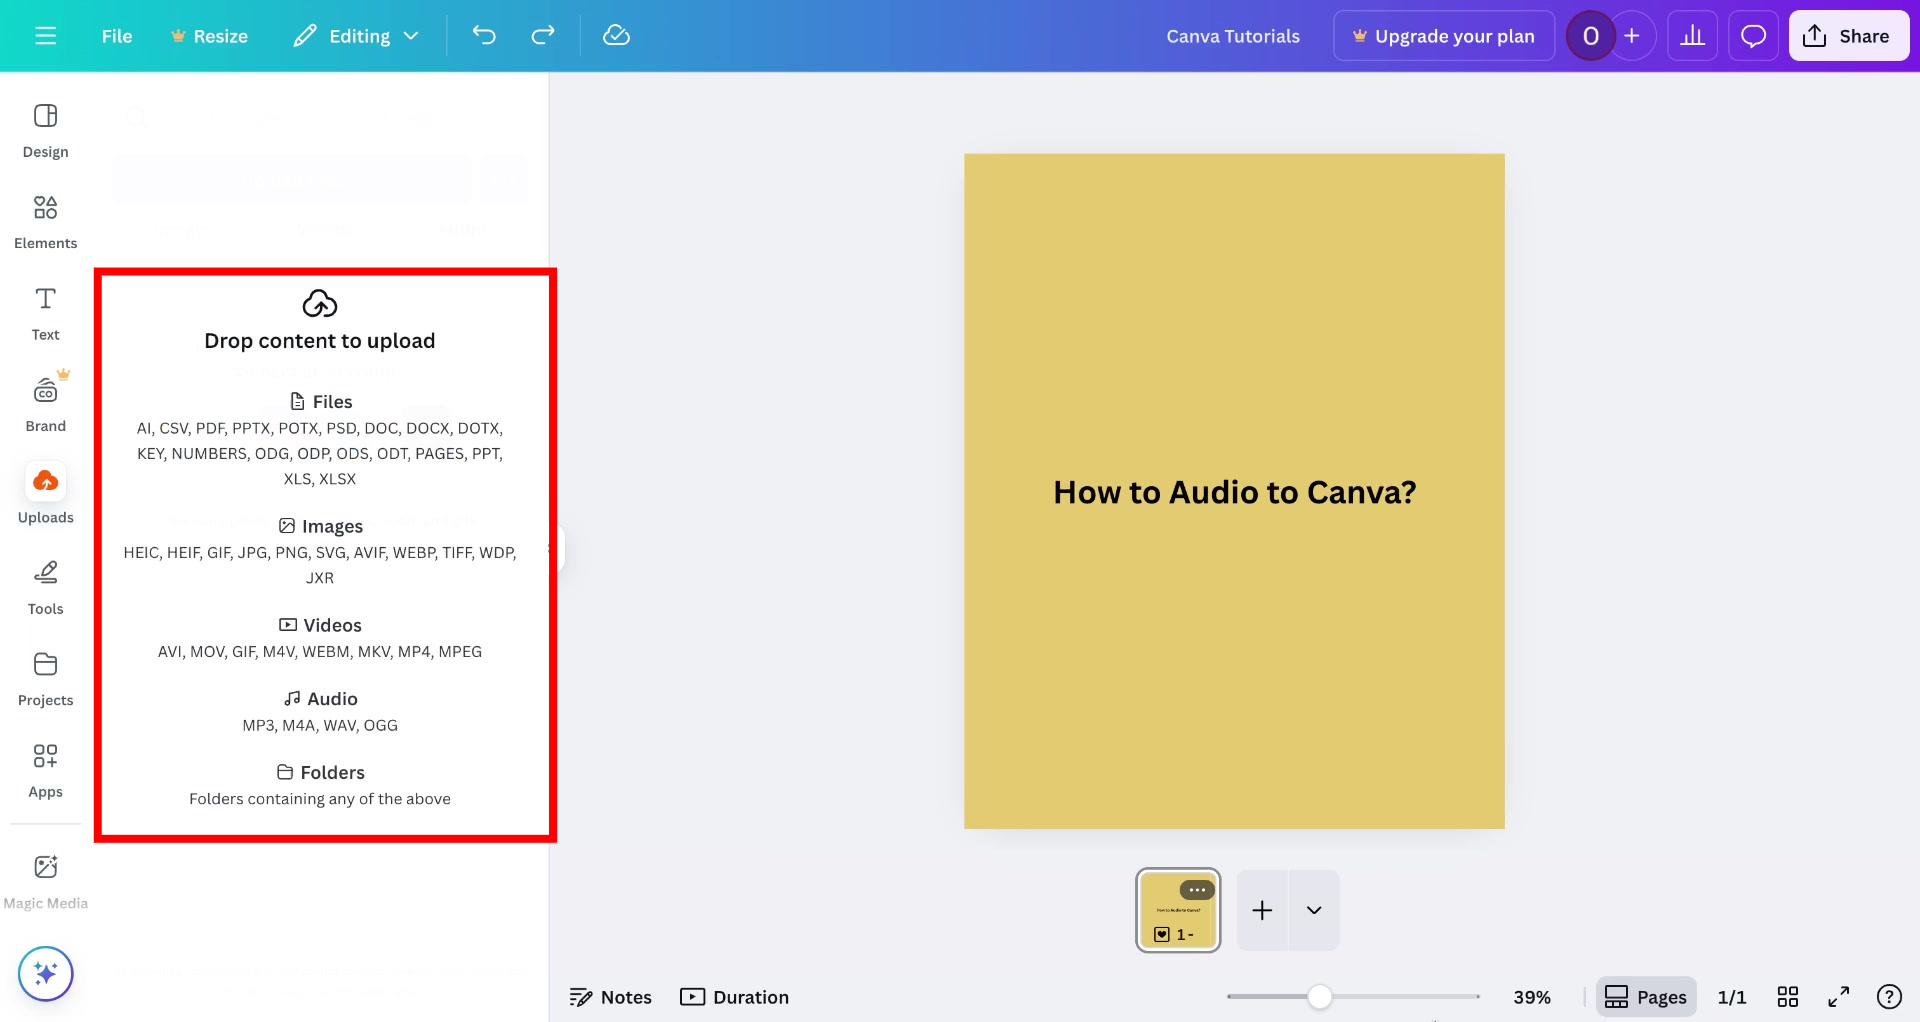Open the File menu
The image size is (1920, 1022).
[x=116, y=35]
